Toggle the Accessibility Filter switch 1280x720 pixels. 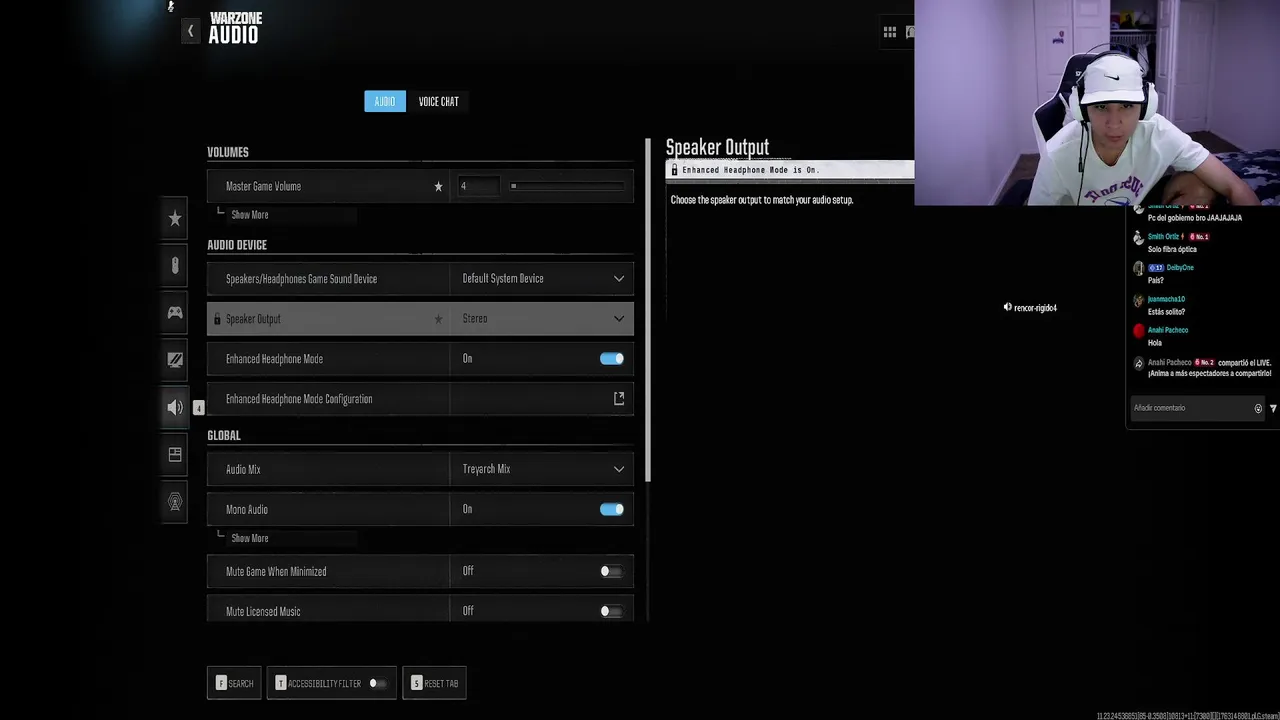pos(377,683)
